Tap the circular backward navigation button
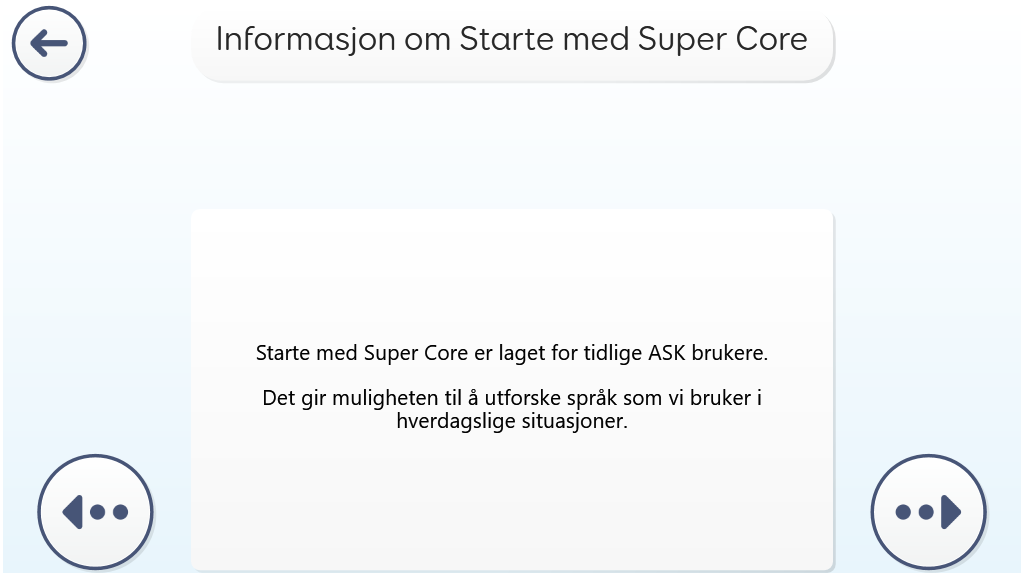This screenshot has width=1024, height=576. pos(95,511)
